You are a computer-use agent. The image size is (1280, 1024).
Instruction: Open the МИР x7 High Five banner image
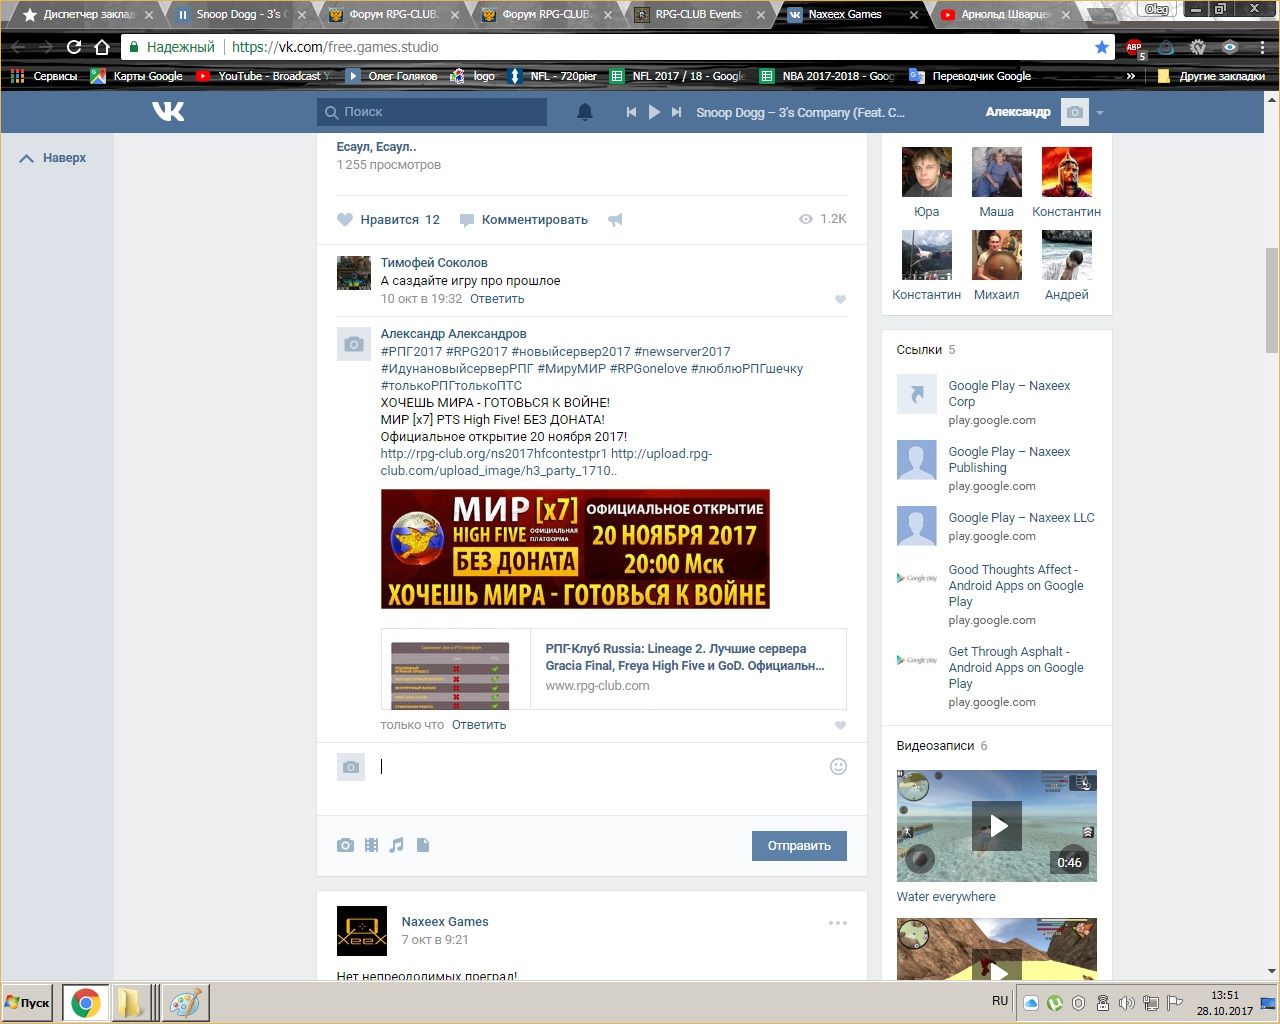point(575,549)
